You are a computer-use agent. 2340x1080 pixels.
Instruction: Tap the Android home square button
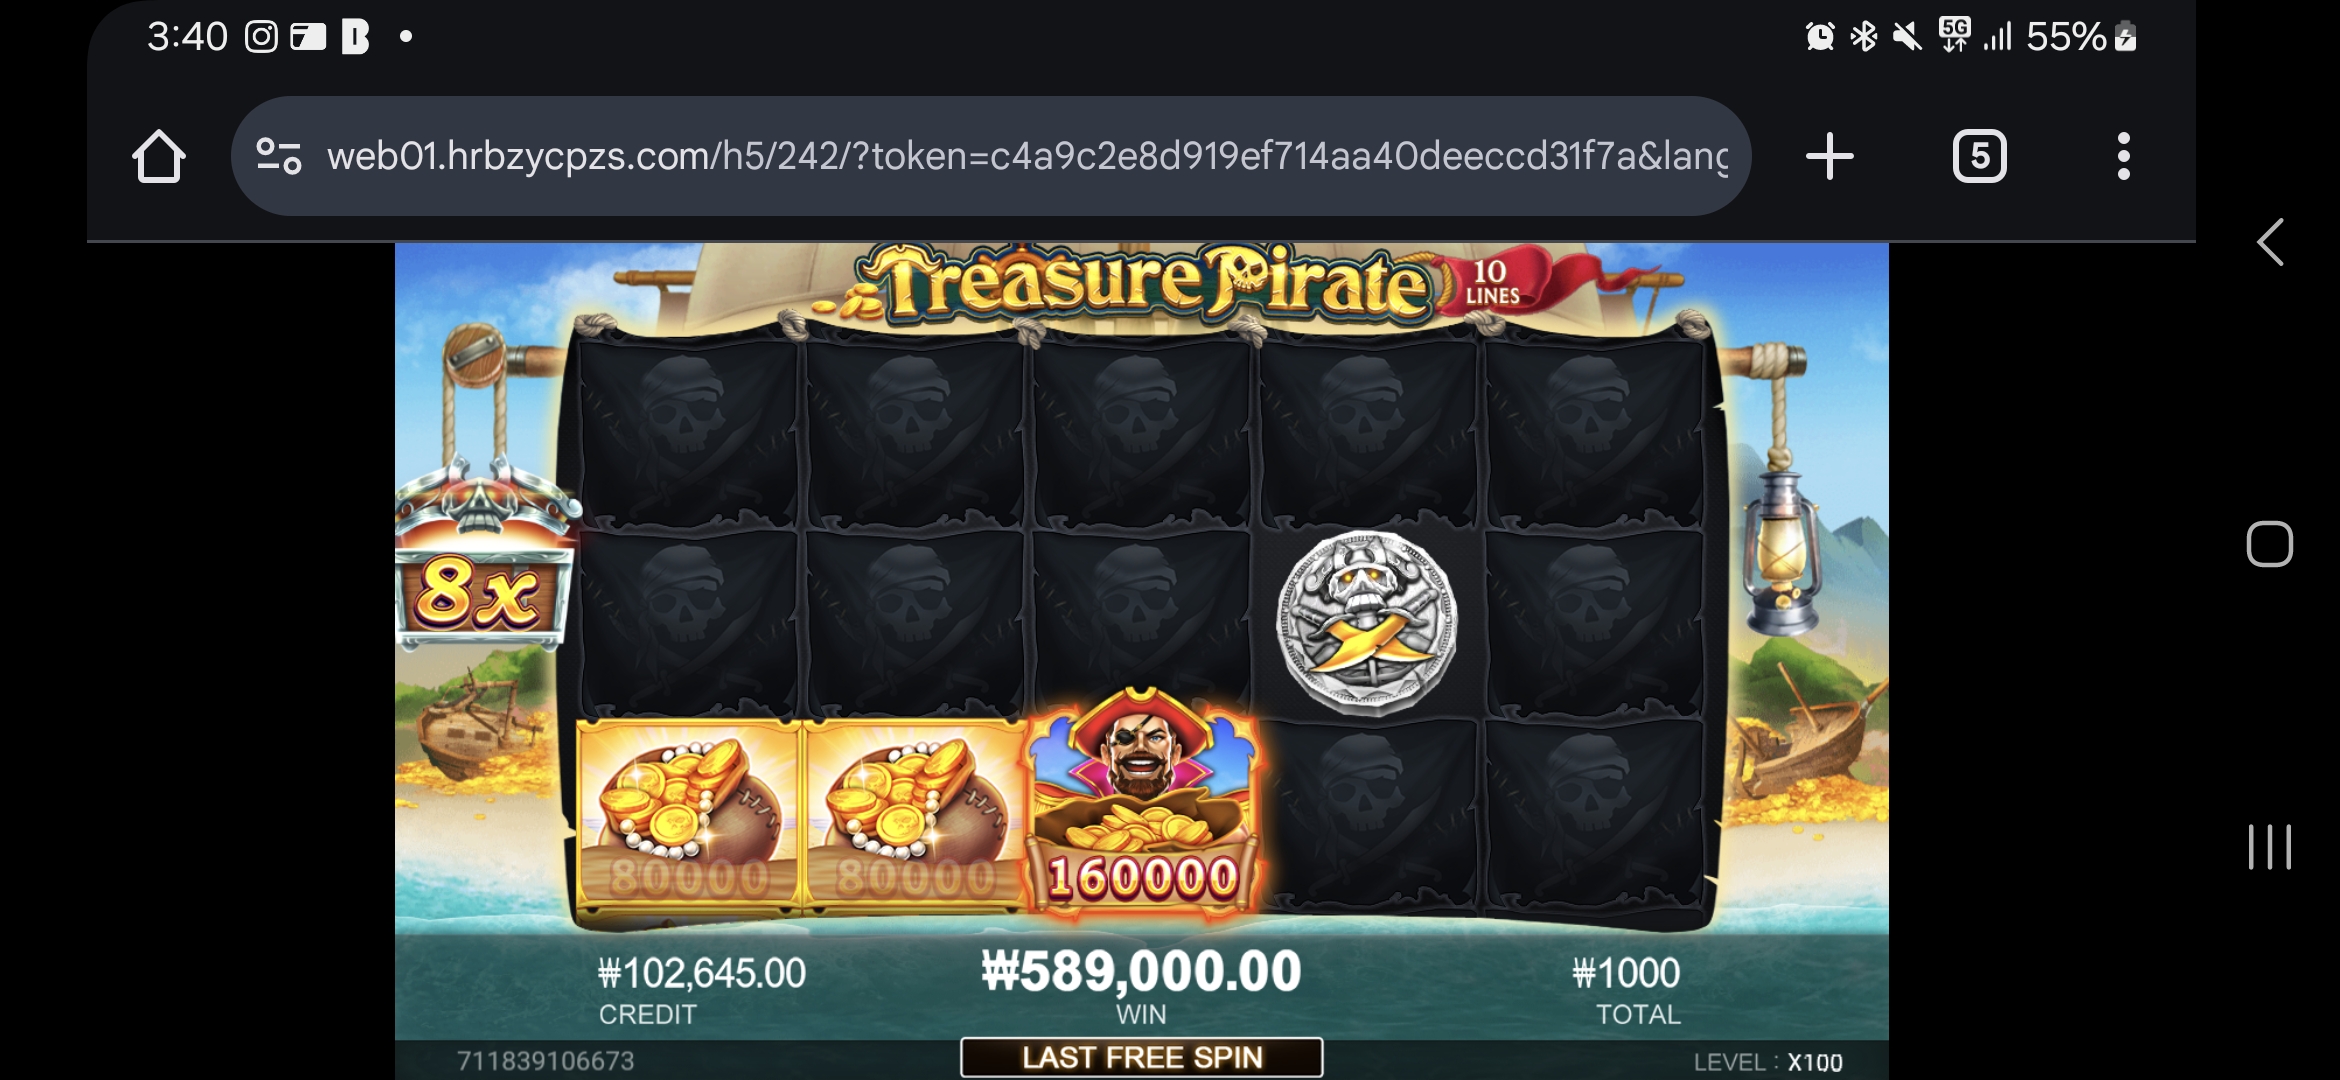click(x=2269, y=544)
